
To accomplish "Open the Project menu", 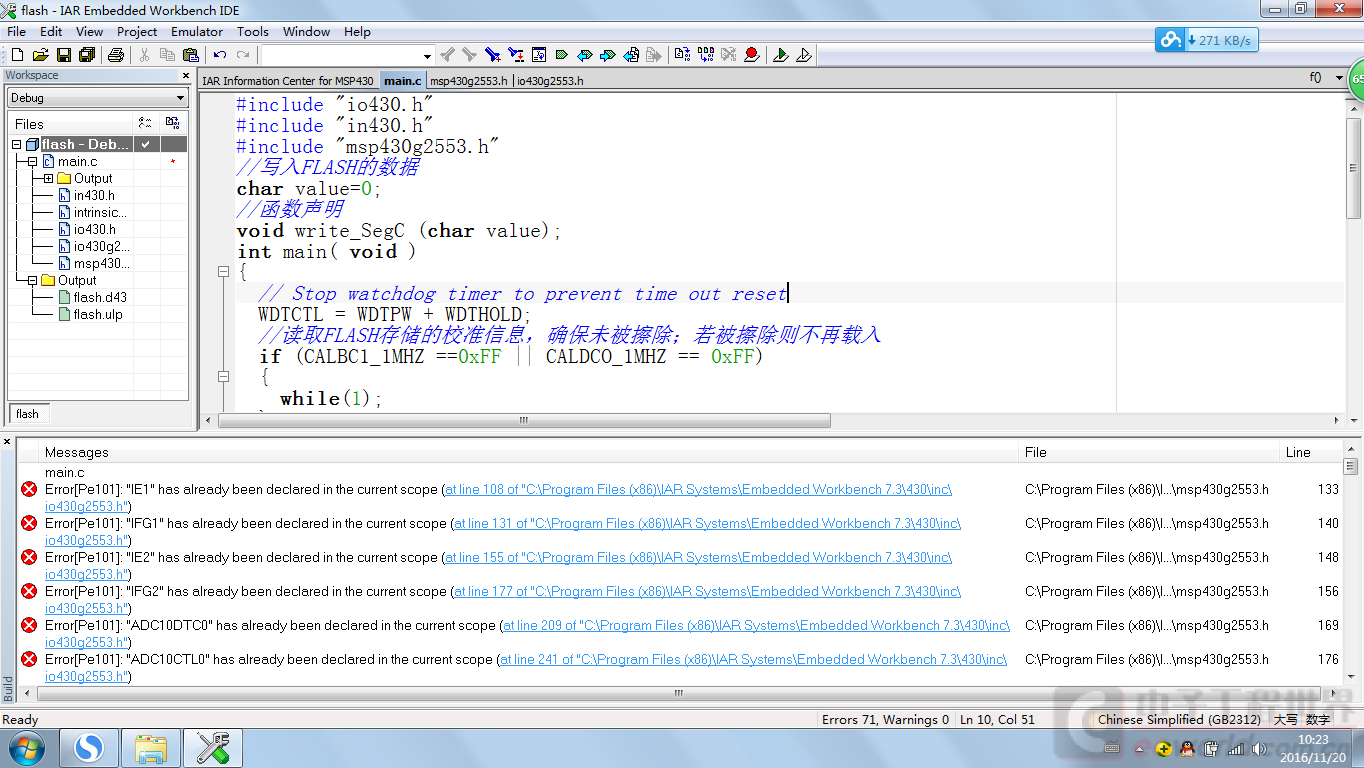I will [137, 31].
